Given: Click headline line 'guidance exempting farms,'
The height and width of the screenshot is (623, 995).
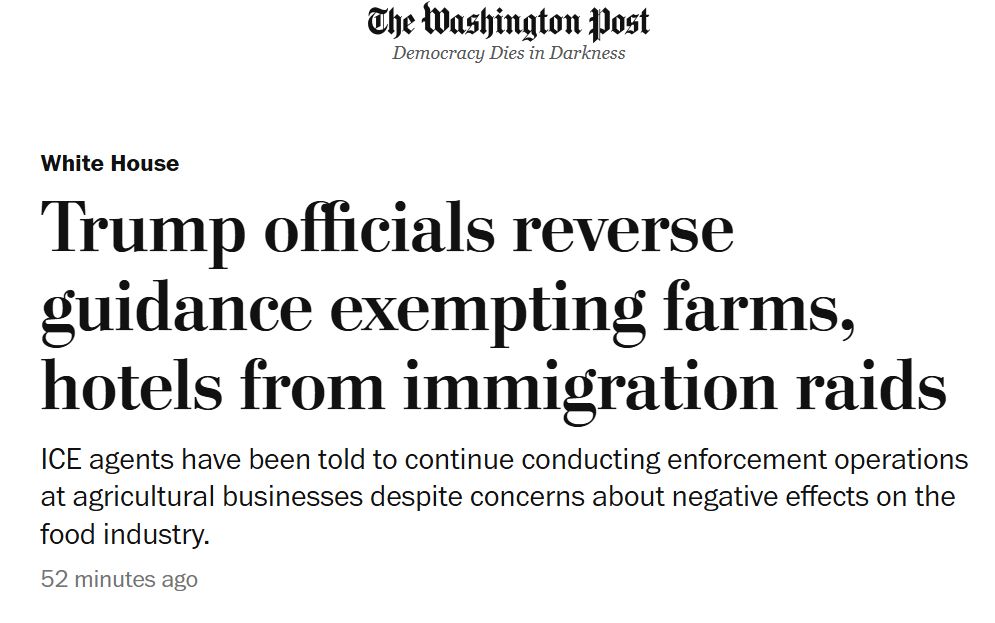Looking at the screenshot, I should click(448, 310).
